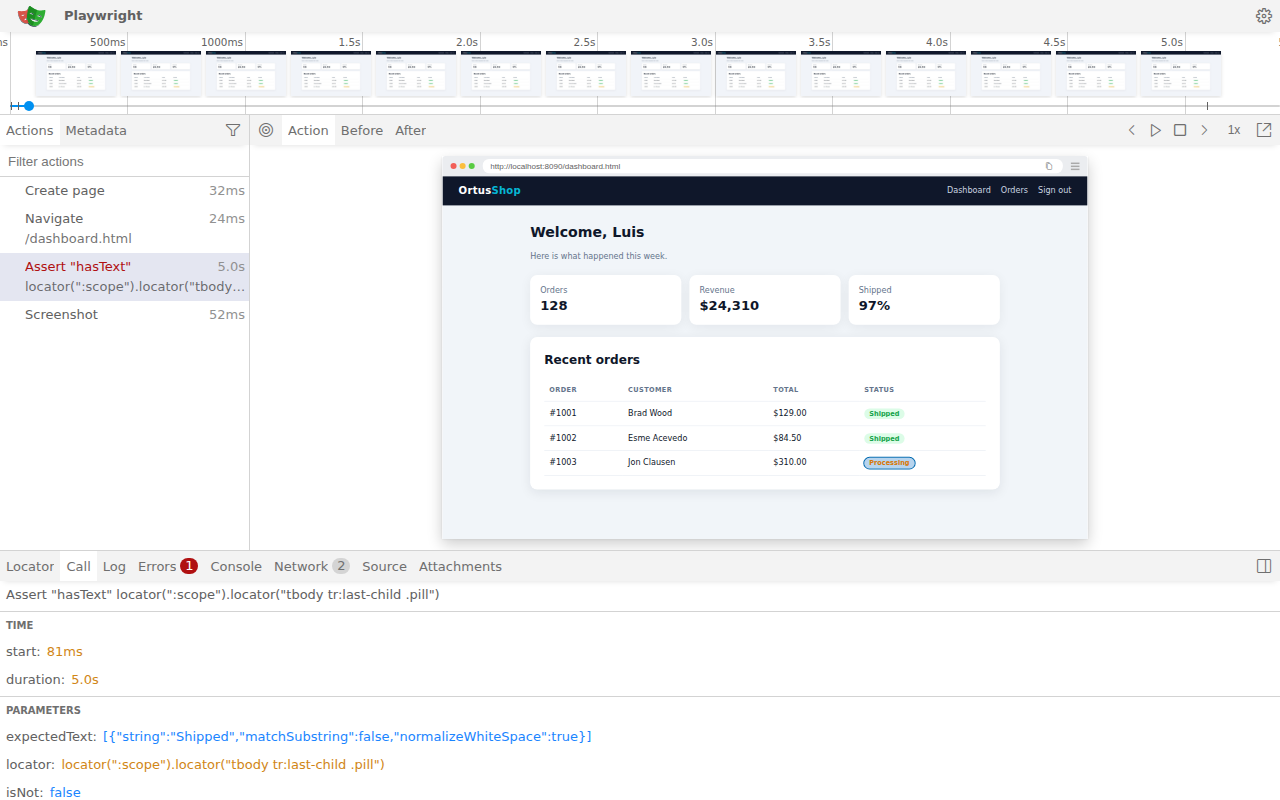Go to previous action arrow
This screenshot has height=800, width=1280.
pyautogui.click(x=1132, y=130)
